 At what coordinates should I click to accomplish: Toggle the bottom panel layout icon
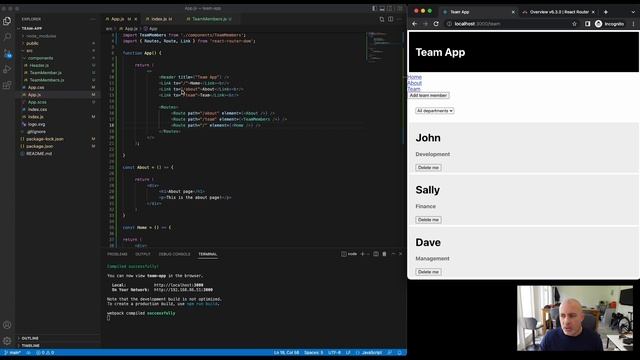tap(382, 8)
